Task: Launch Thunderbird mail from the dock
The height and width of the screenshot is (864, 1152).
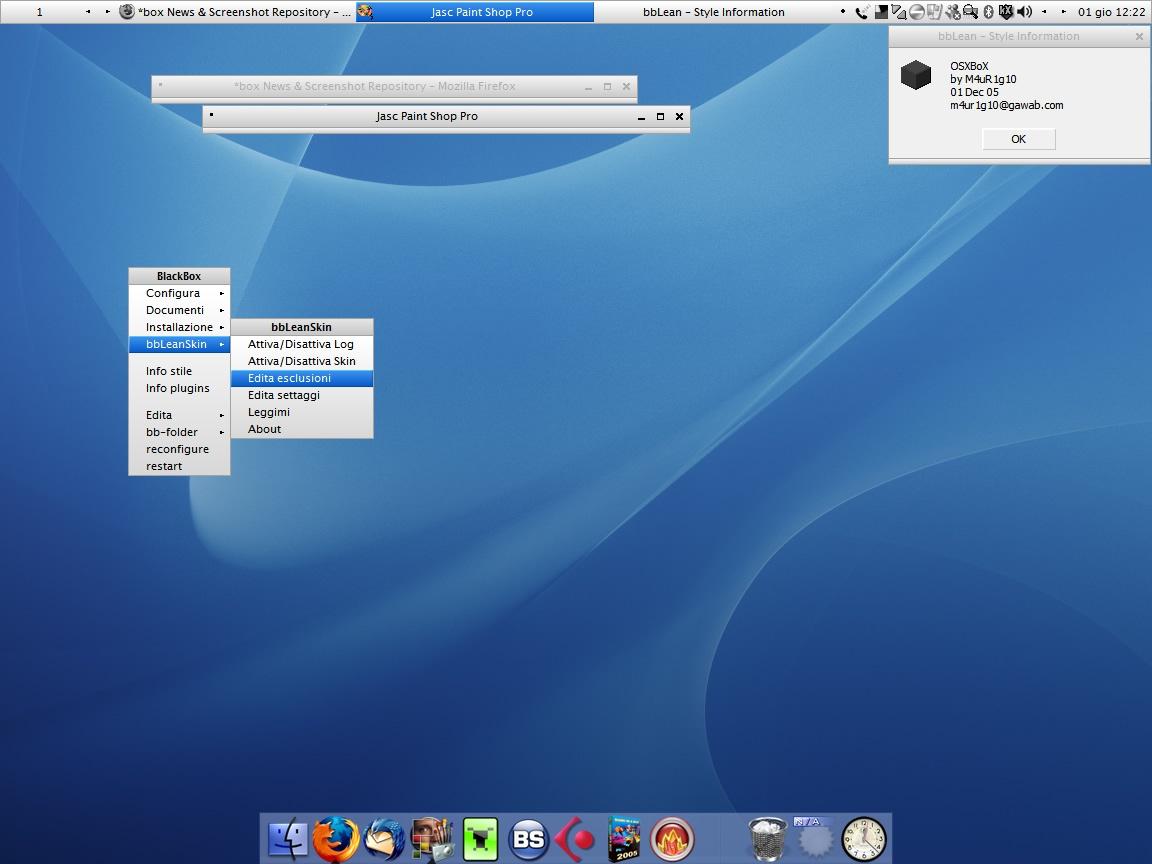Action: coord(384,838)
